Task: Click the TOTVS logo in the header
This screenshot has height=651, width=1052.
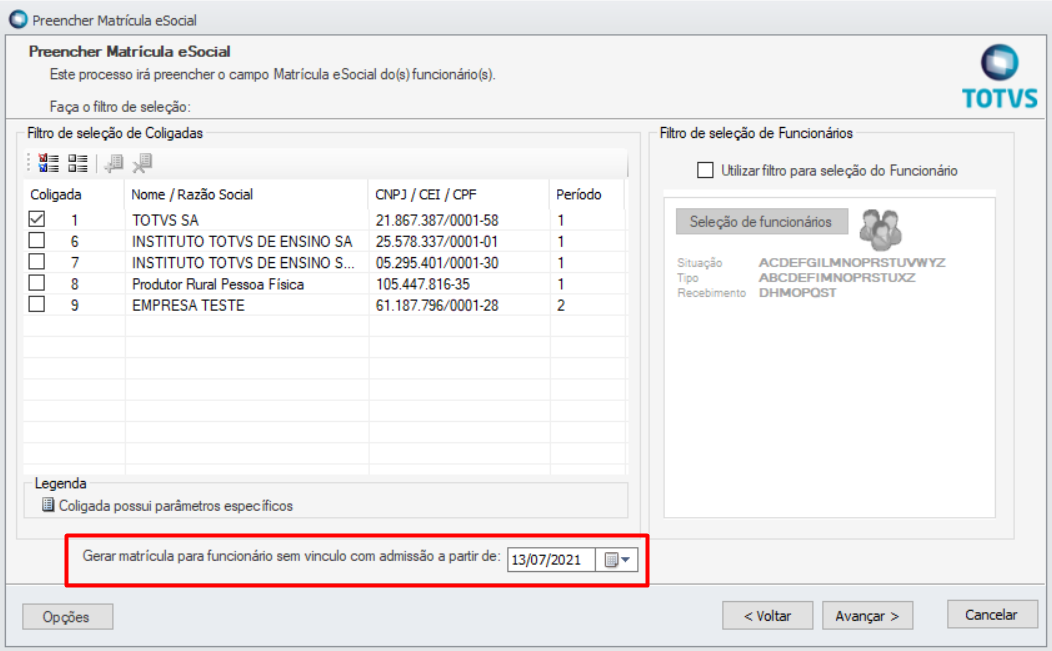Action: coord(999,77)
